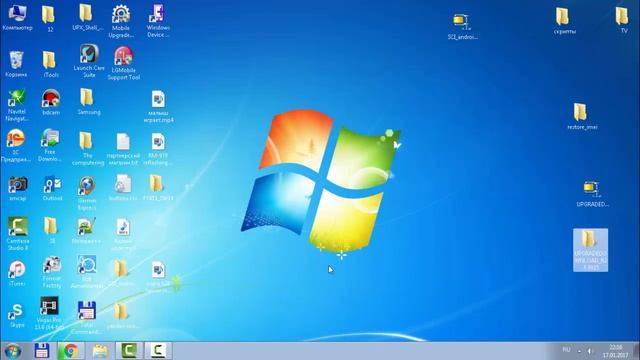Select the Free Download shortcut
Image resolution: width=640 pixels, height=360 pixels.
pyautogui.click(x=50, y=145)
